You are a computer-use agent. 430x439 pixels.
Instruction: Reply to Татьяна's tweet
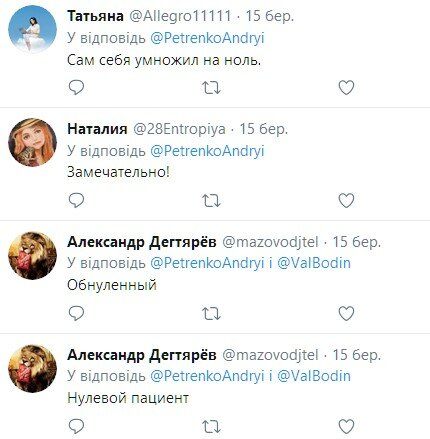(76, 88)
